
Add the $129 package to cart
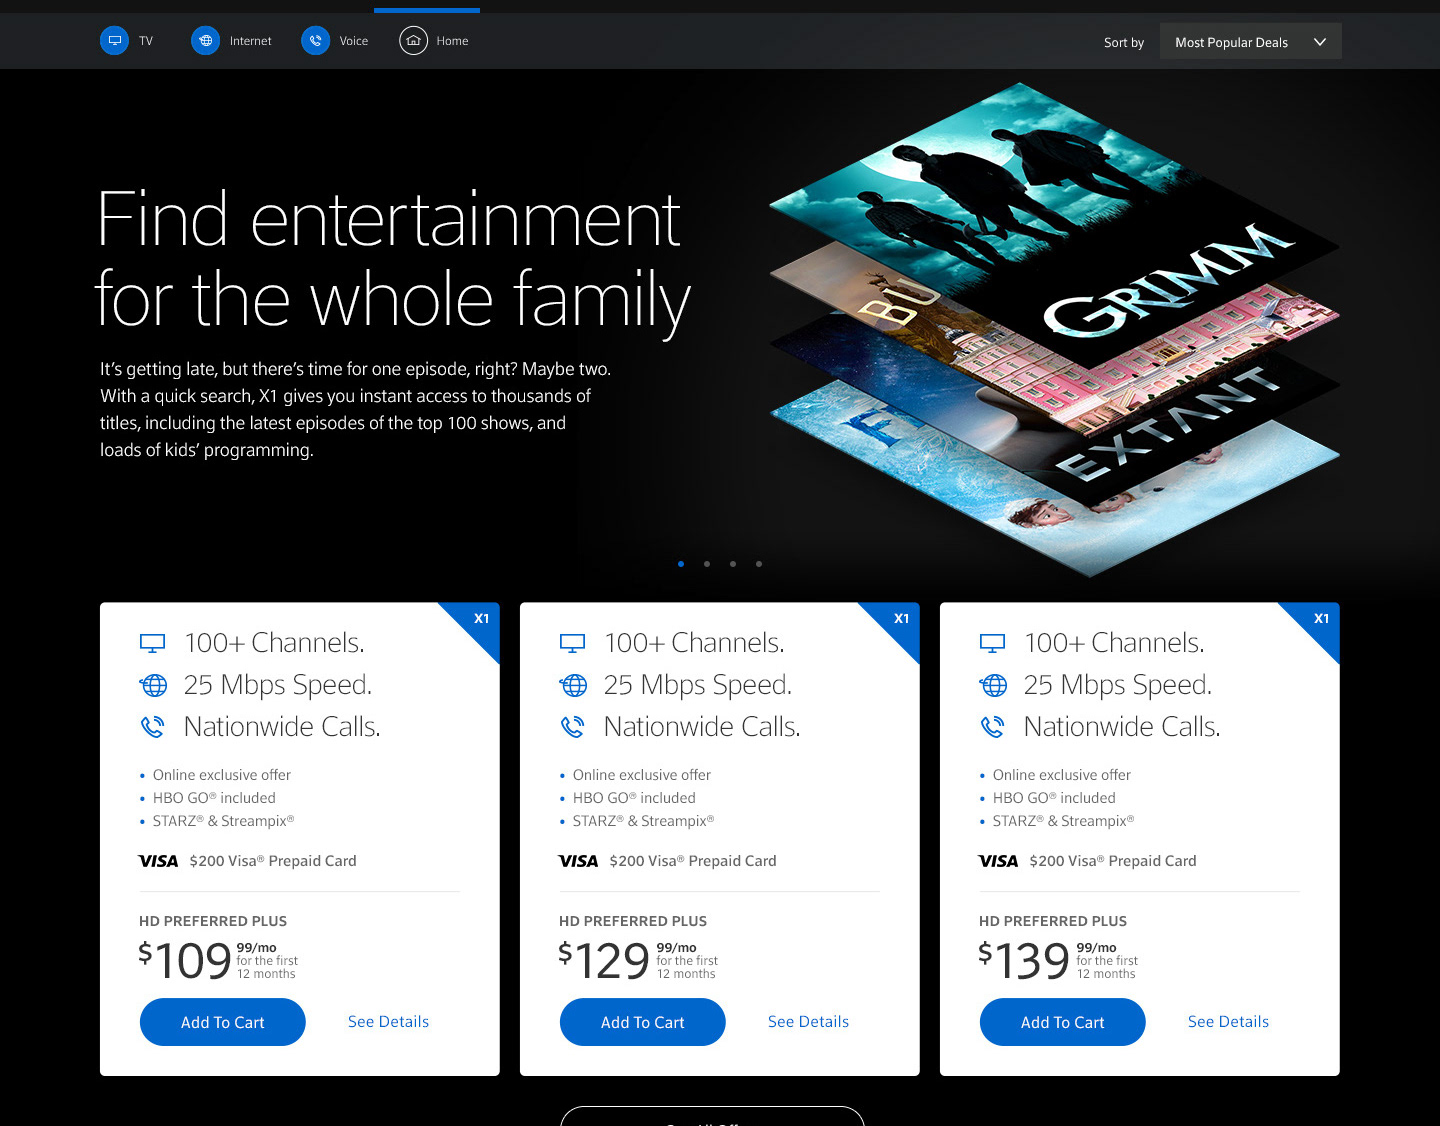(x=642, y=1022)
